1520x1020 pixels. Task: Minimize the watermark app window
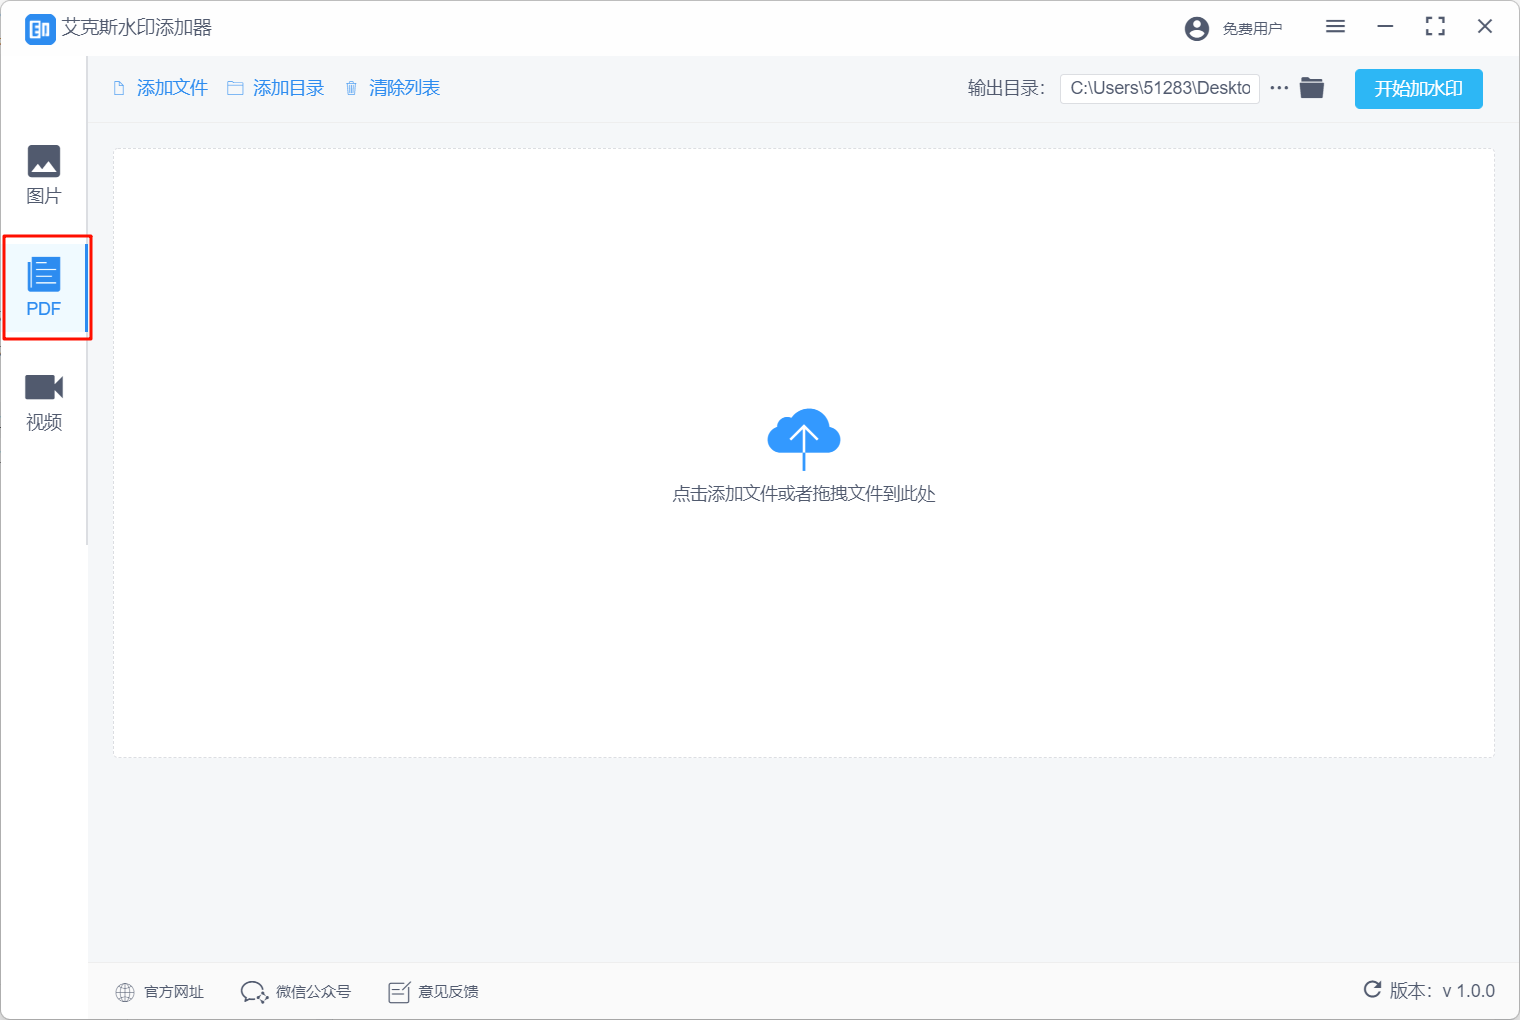pyautogui.click(x=1385, y=27)
